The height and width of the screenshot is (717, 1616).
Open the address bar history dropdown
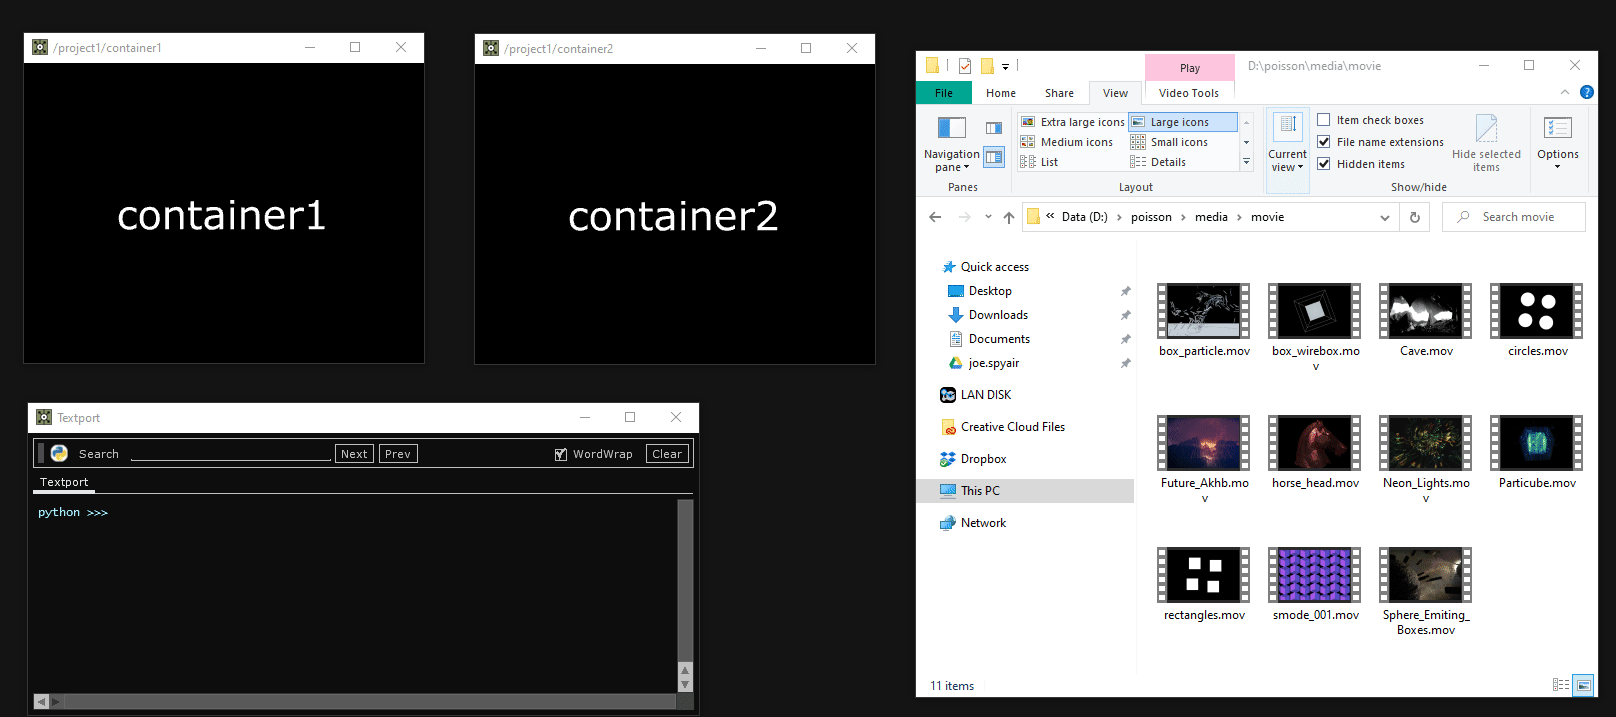pos(1385,217)
